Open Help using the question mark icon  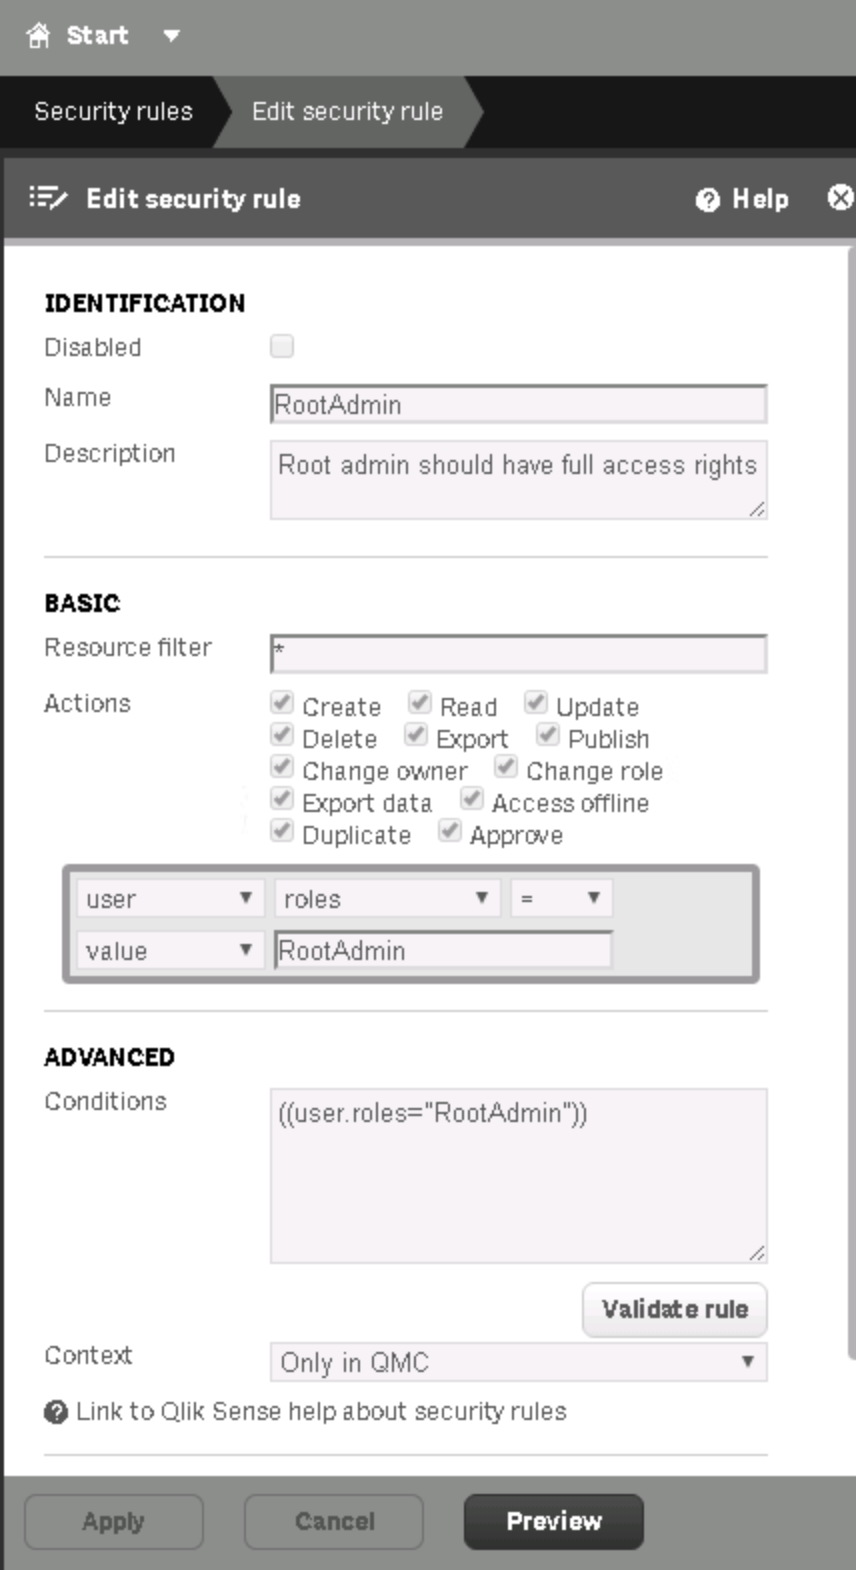(x=709, y=199)
